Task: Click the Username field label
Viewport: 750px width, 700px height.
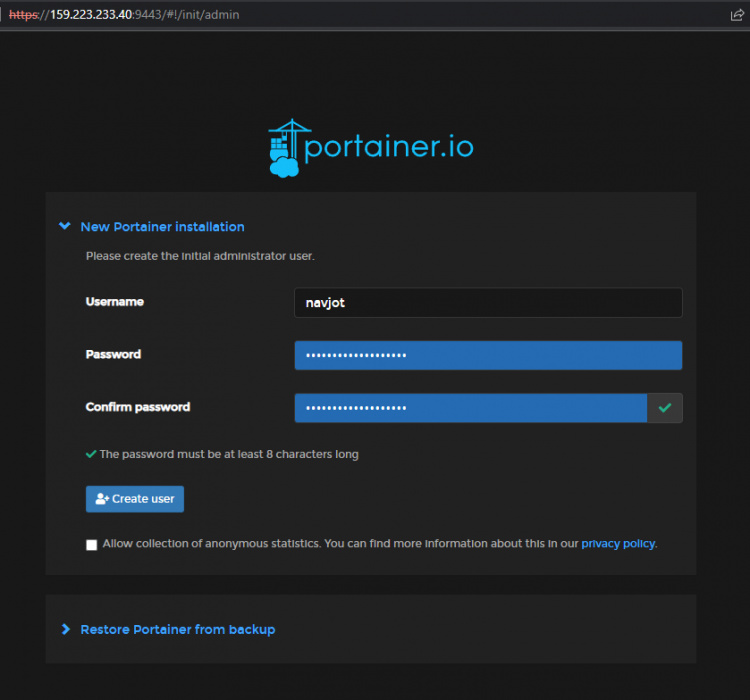Action: coord(115,302)
